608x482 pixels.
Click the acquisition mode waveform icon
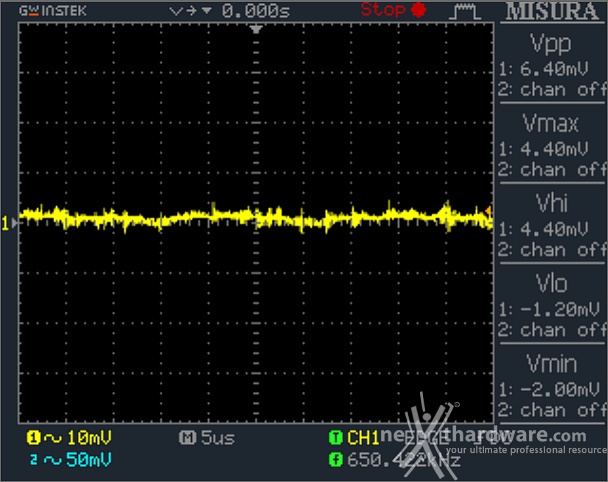click(465, 12)
